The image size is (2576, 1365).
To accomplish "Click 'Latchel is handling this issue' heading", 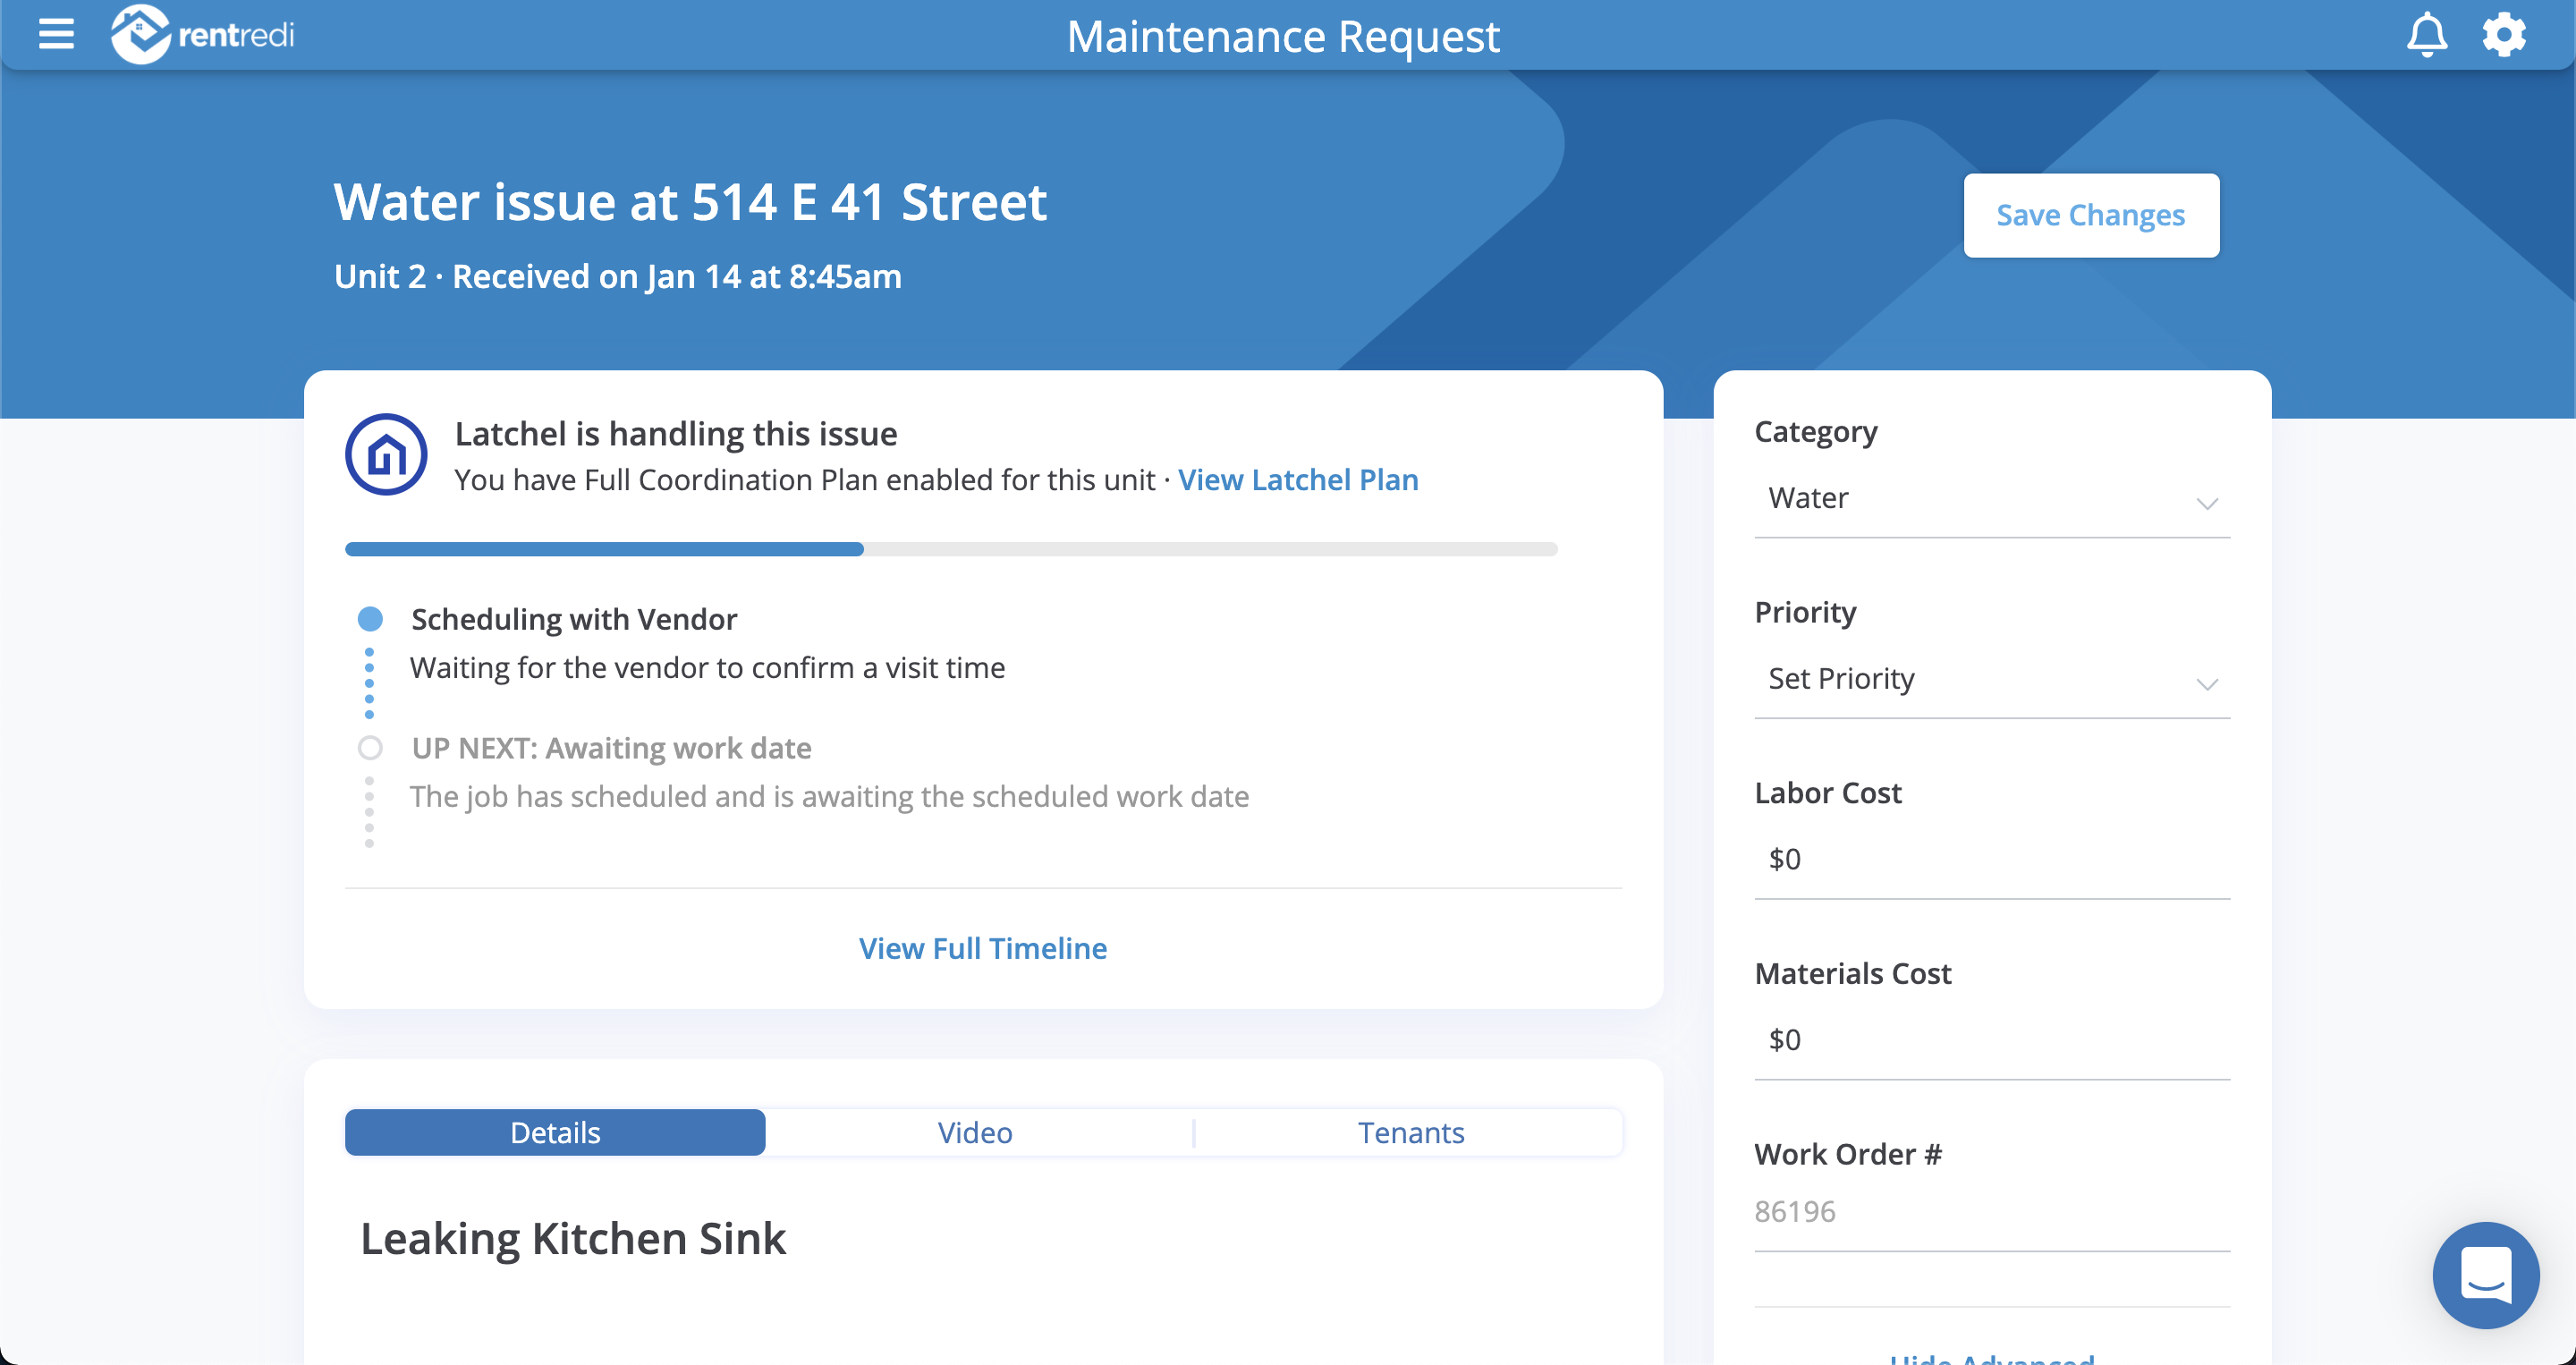I will tap(676, 434).
